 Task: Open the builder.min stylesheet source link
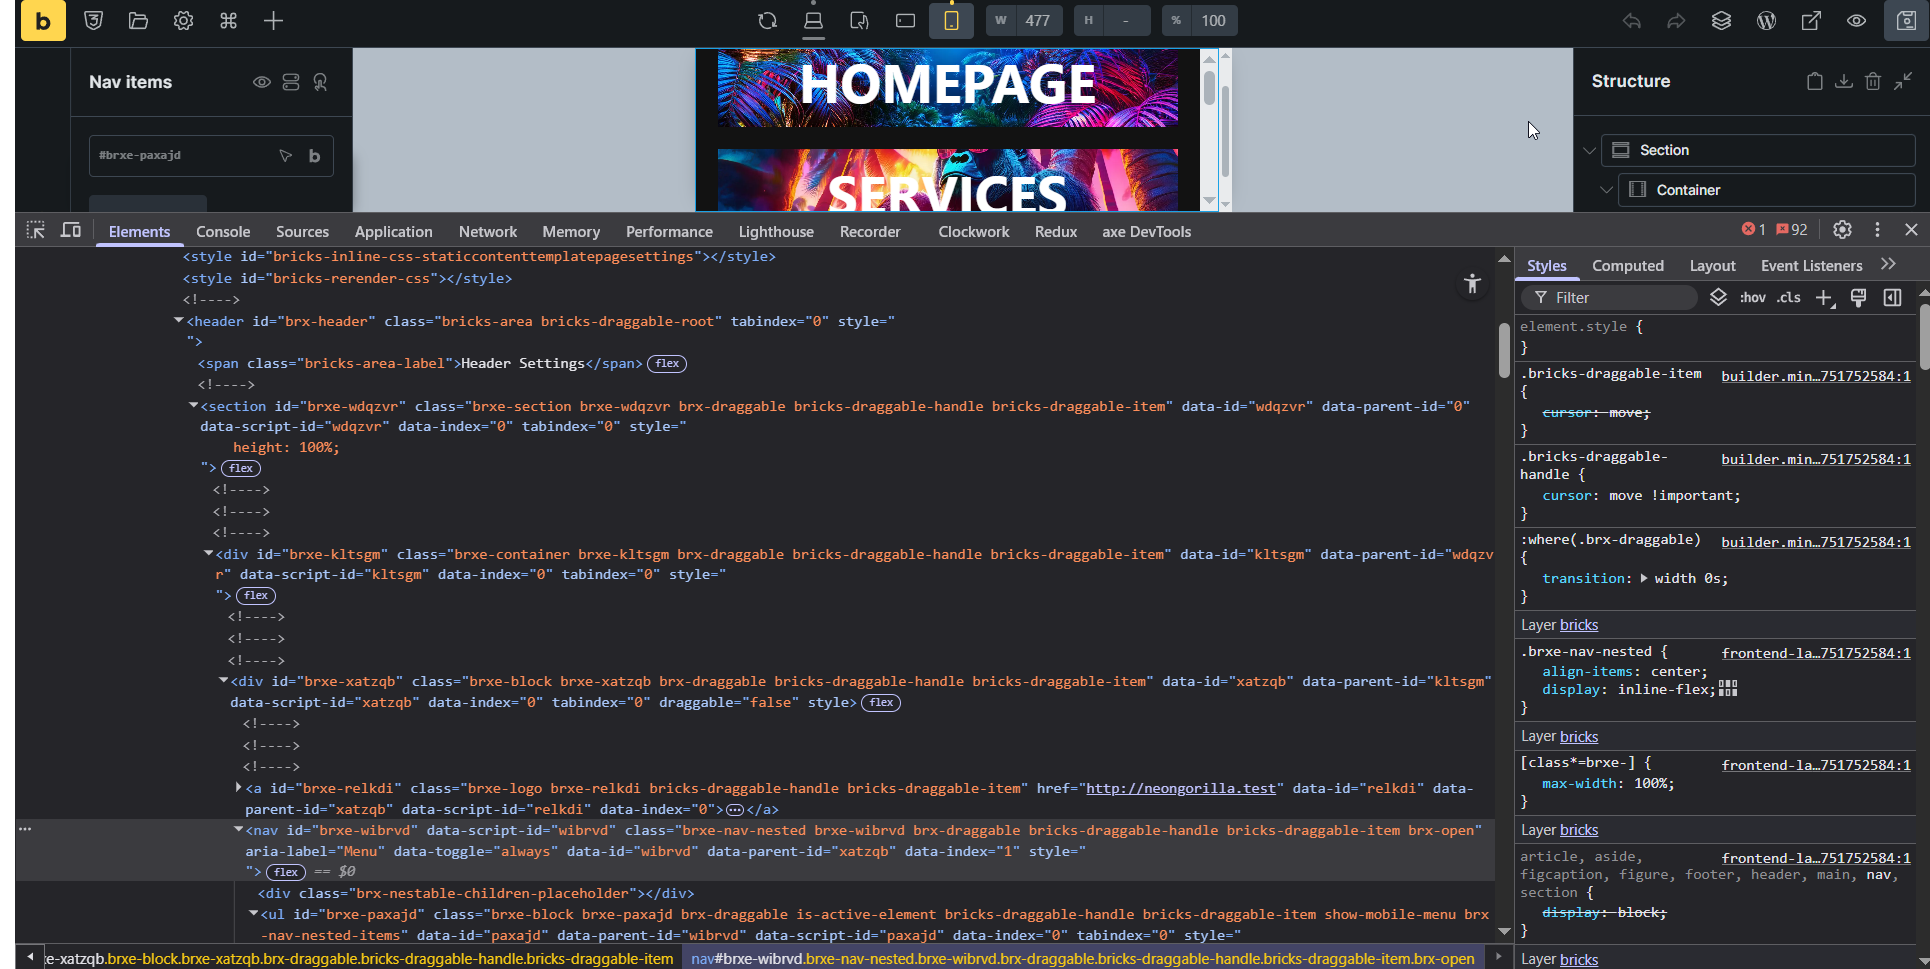(x=1816, y=376)
